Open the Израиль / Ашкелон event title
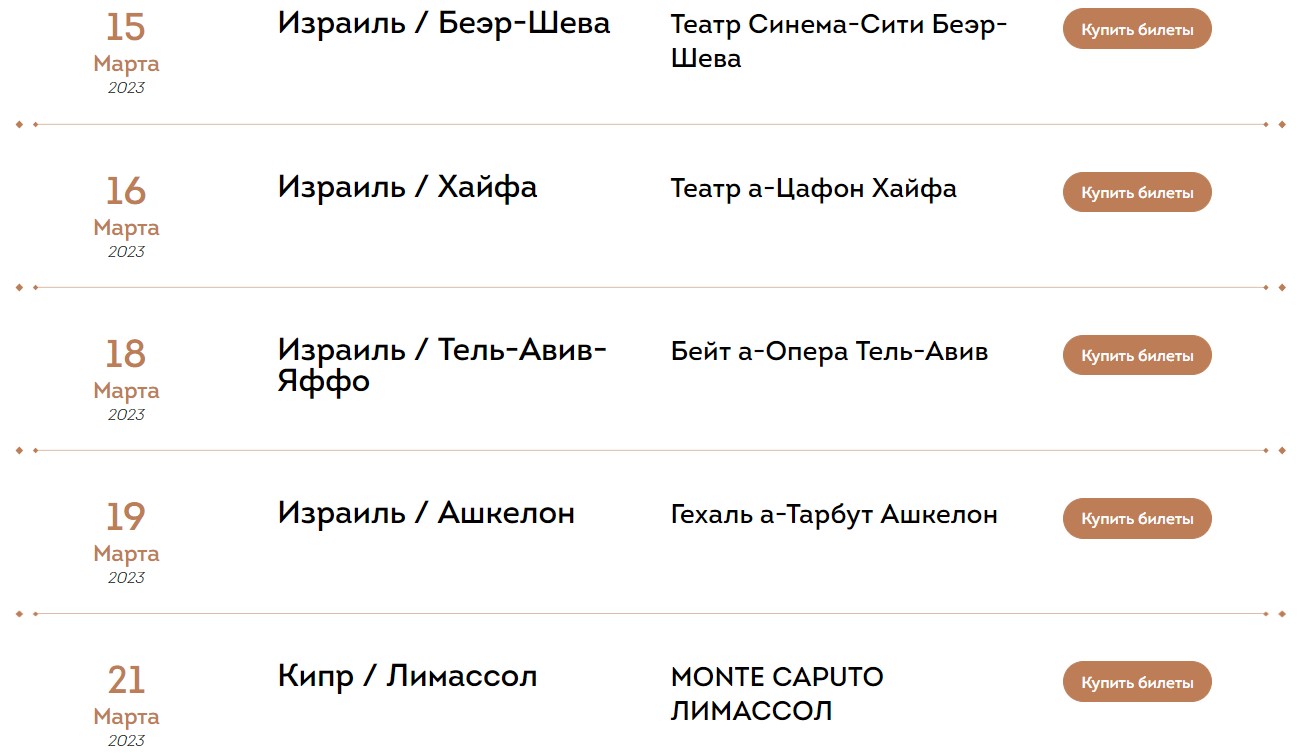1299x754 pixels. (x=426, y=513)
